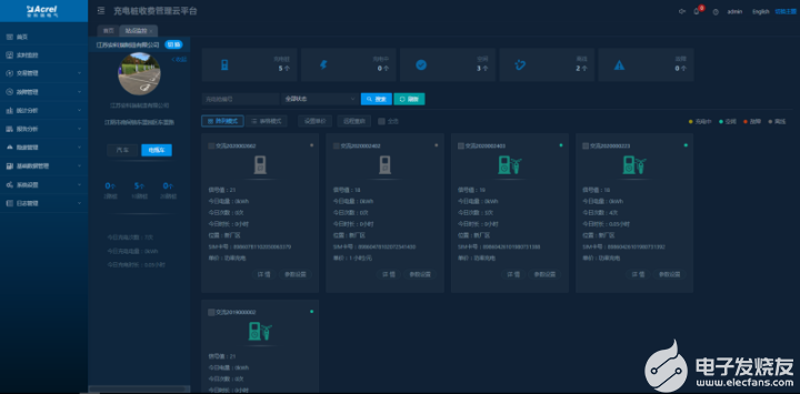The height and width of the screenshot is (394, 800).
Task: Click the idle checkmark status icon
Action: point(421,65)
